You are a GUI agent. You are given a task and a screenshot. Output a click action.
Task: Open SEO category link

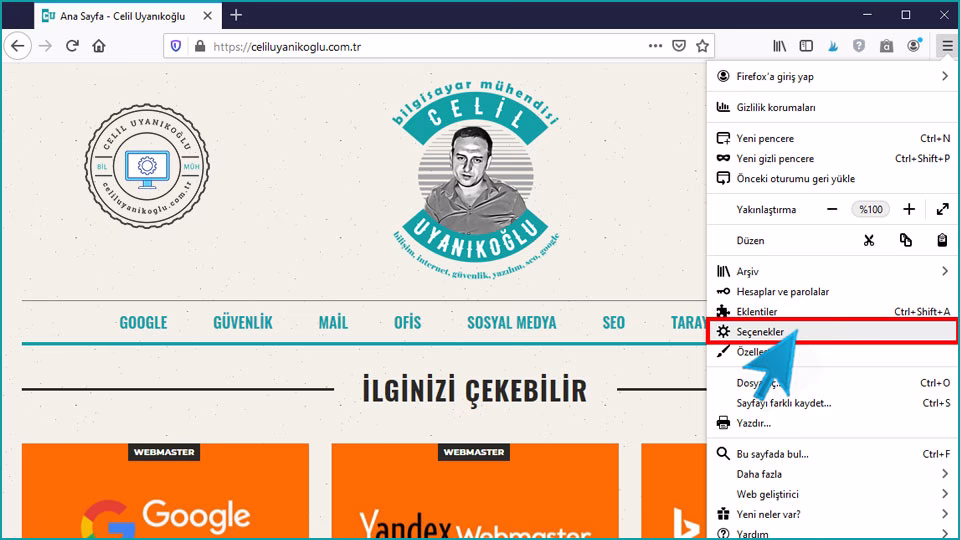tap(613, 323)
